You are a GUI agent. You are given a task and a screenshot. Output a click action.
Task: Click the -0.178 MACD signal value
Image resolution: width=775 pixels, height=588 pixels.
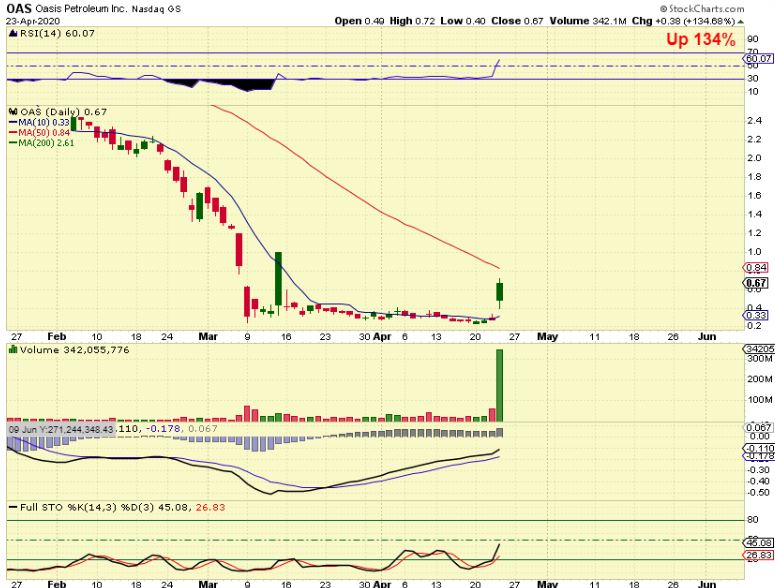tap(165, 428)
